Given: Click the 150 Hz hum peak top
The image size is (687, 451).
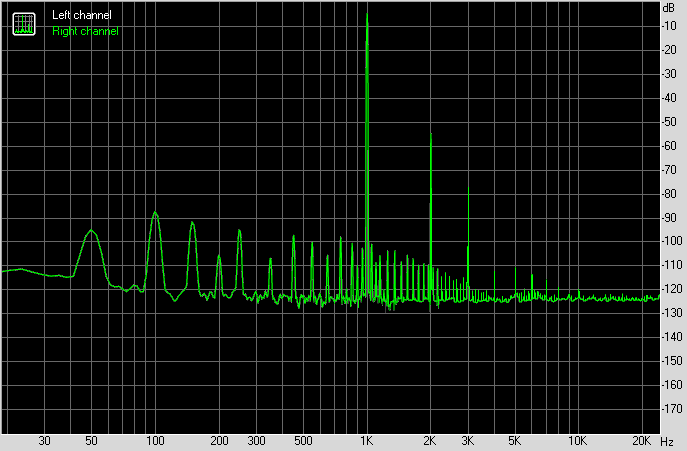Looking at the screenshot, I should click(192, 223).
